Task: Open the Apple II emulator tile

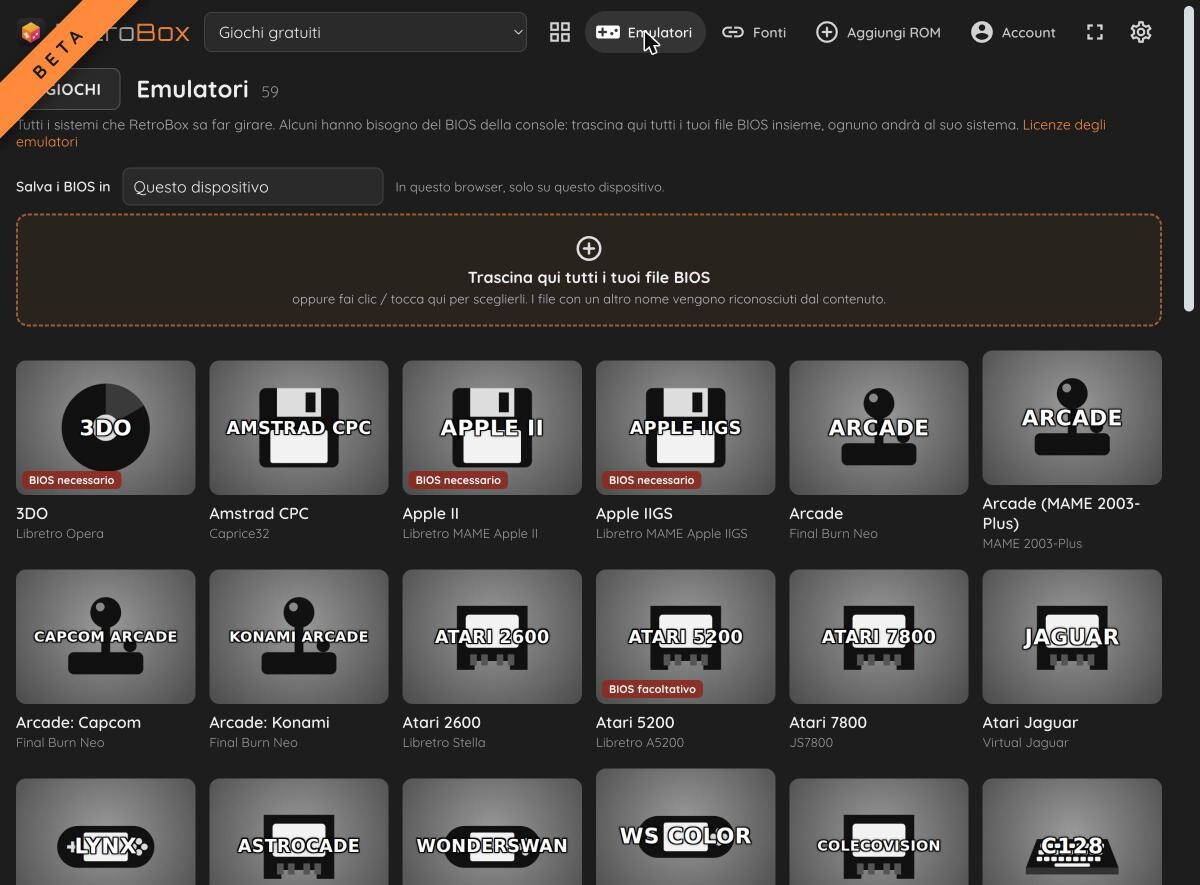Action: (x=492, y=428)
